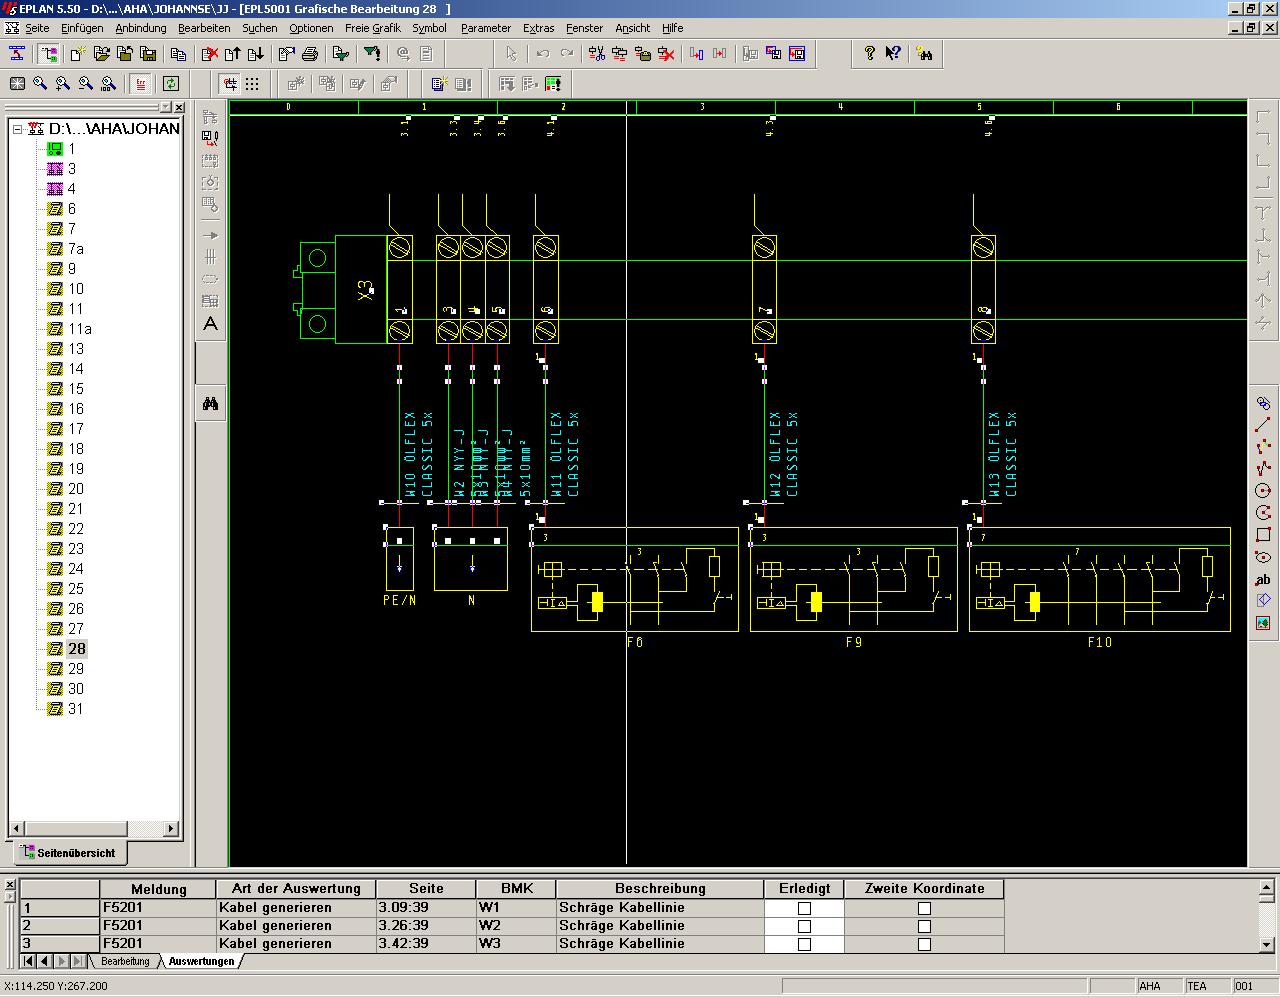Toggle the snap-to-grid button beside grid dots
The image size is (1280, 998).
coord(230,84)
